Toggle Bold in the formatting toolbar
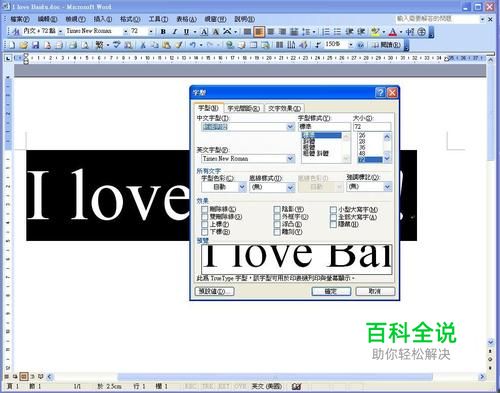The image size is (500, 393). pyautogui.click(x=163, y=32)
